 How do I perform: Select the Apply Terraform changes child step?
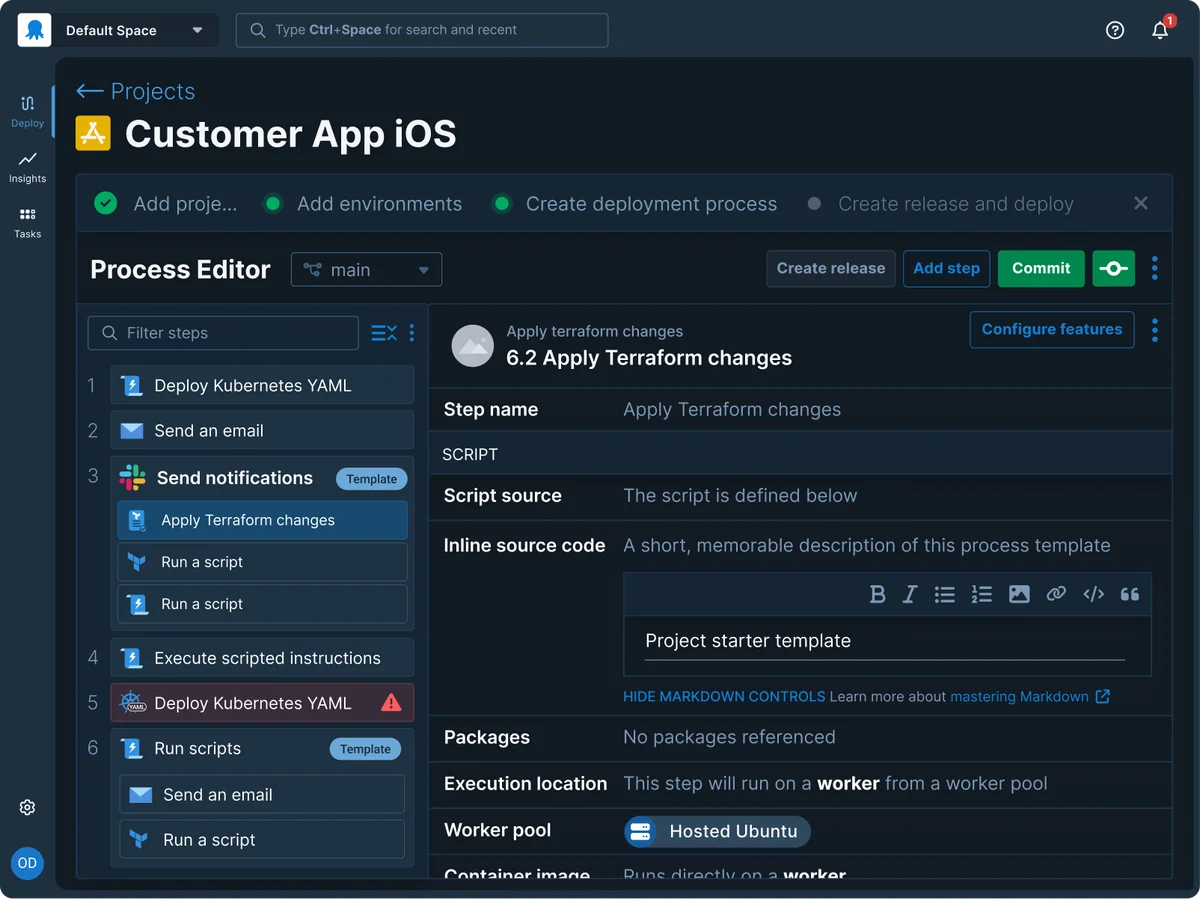pyautogui.click(x=263, y=520)
